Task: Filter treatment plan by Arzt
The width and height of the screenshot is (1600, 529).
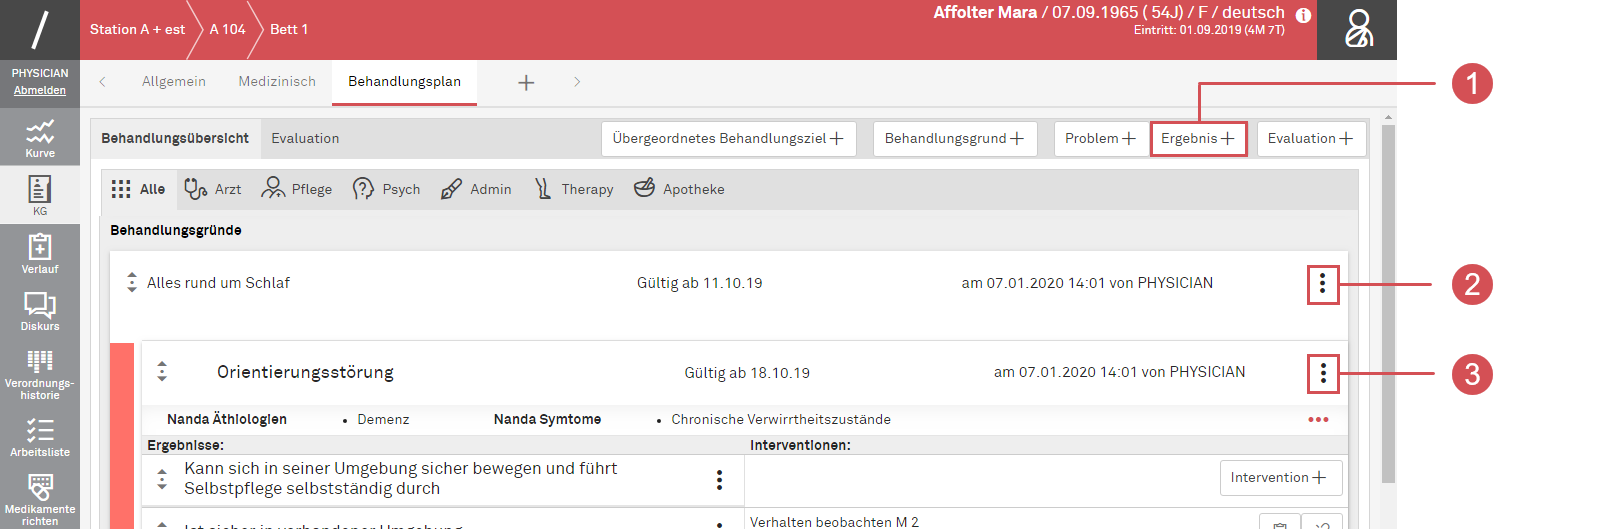Action: (213, 189)
